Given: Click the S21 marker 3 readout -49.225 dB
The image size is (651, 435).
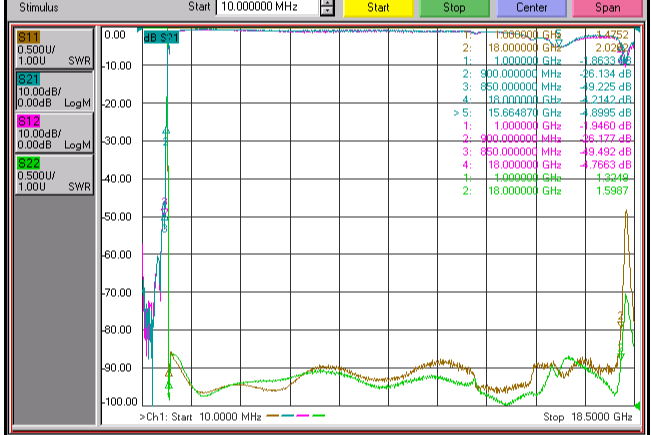Looking at the screenshot, I should 605,87.
